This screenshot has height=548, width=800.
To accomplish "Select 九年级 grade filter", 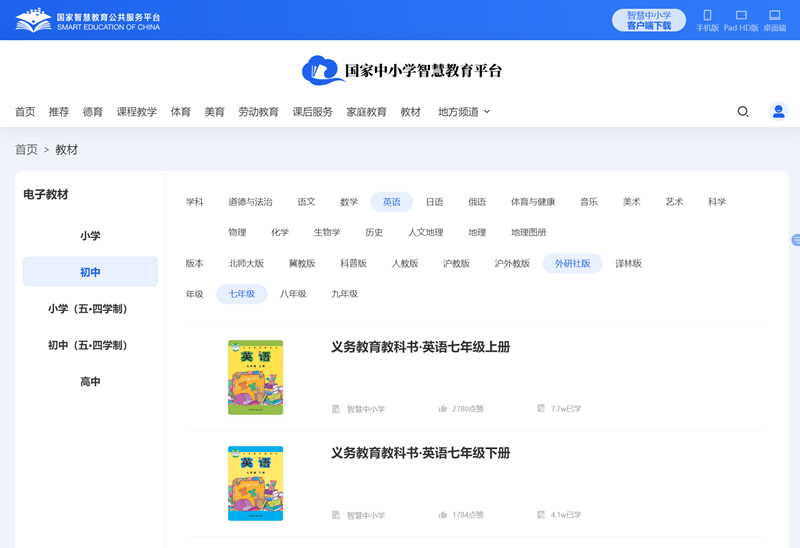I will (x=344, y=294).
